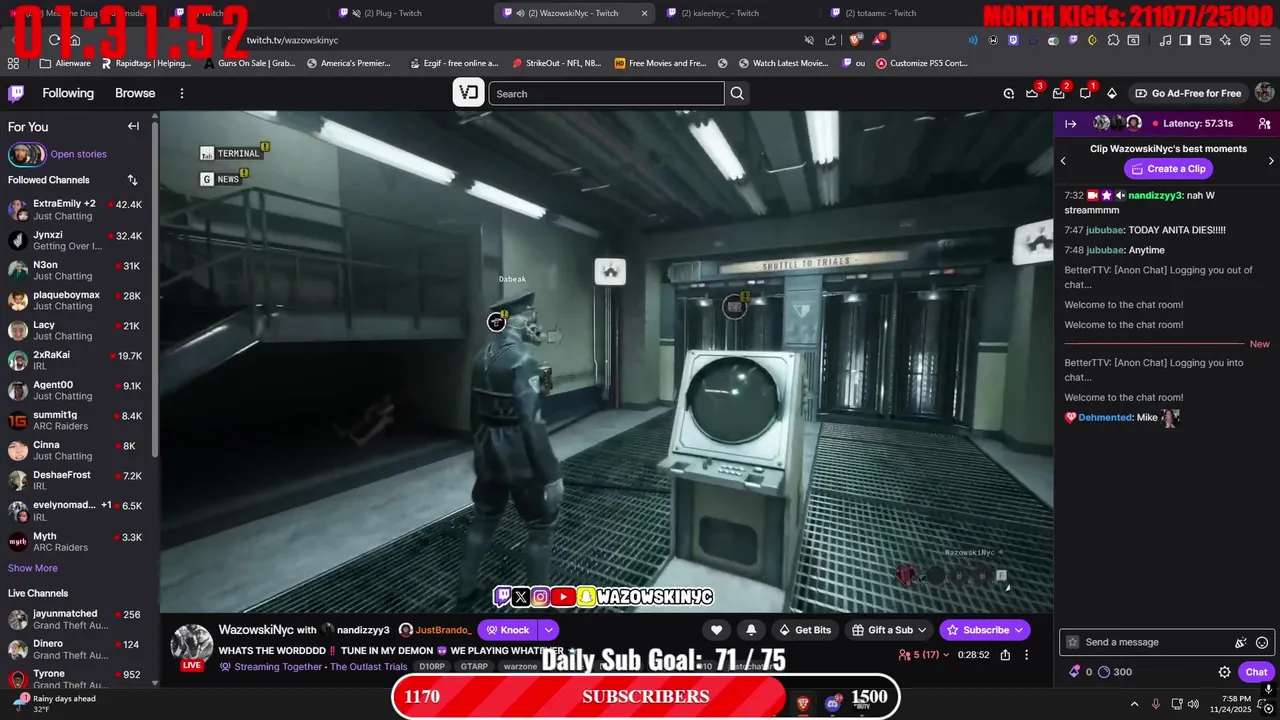Image resolution: width=1280 pixels, height=720 pixels.
Task: Open the Browse nav item
Action: [x=135, y=93]
